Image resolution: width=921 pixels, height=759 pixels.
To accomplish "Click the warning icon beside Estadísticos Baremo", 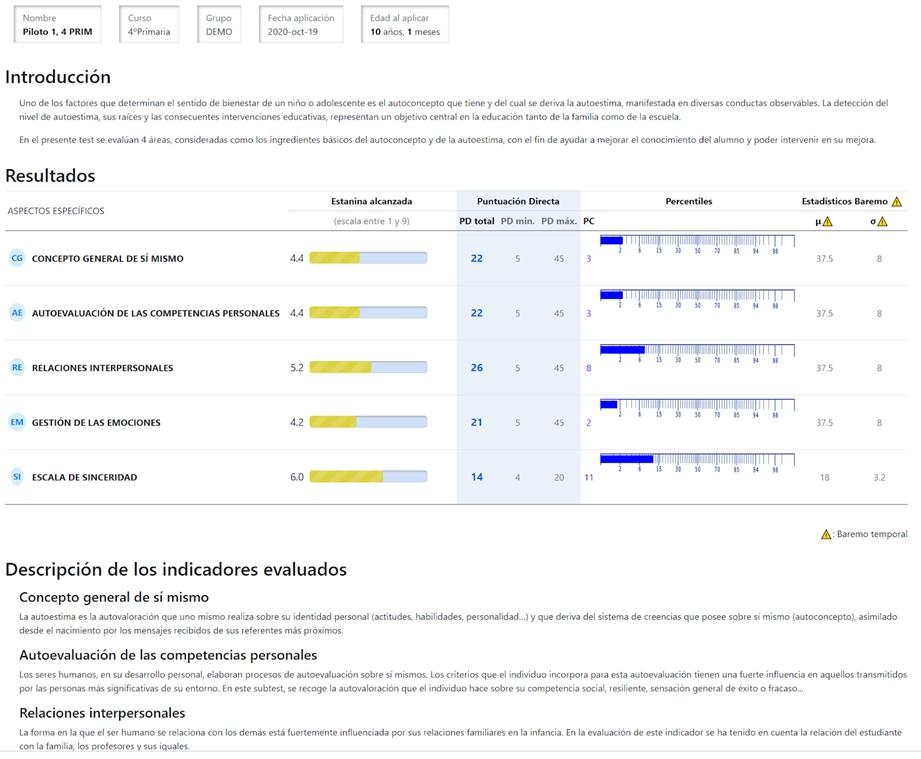I will (896, 201).
